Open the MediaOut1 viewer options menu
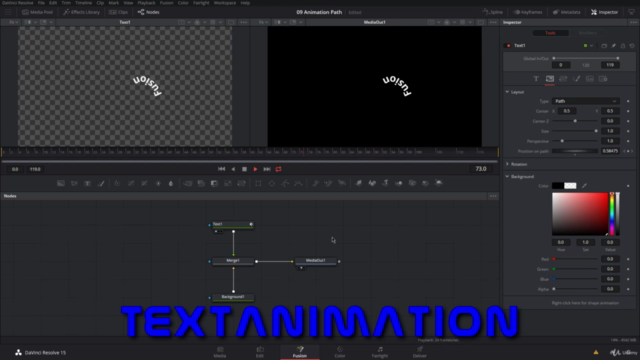640x360 pixels. point(493,22)
